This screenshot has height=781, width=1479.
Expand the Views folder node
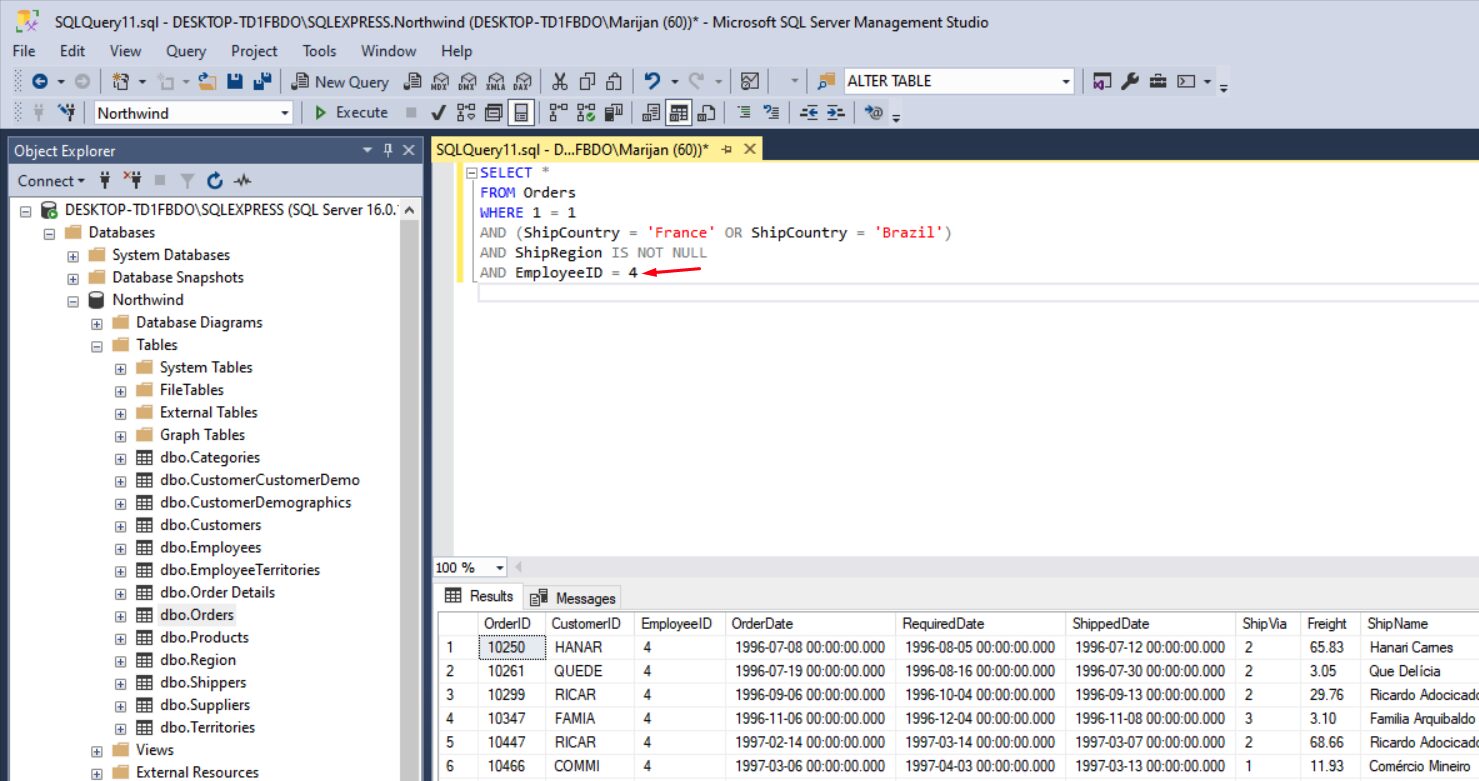[x=96, y=750]
